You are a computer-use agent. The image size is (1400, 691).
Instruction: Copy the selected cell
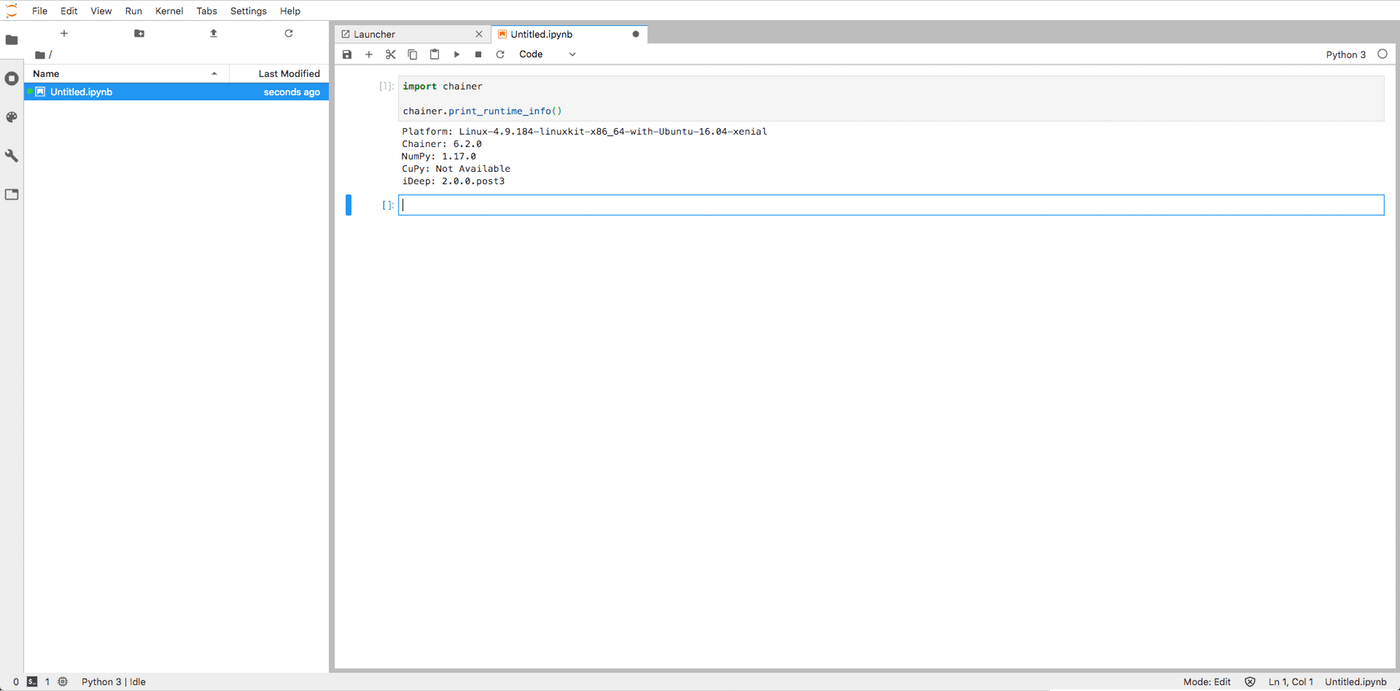coord(412,54)
